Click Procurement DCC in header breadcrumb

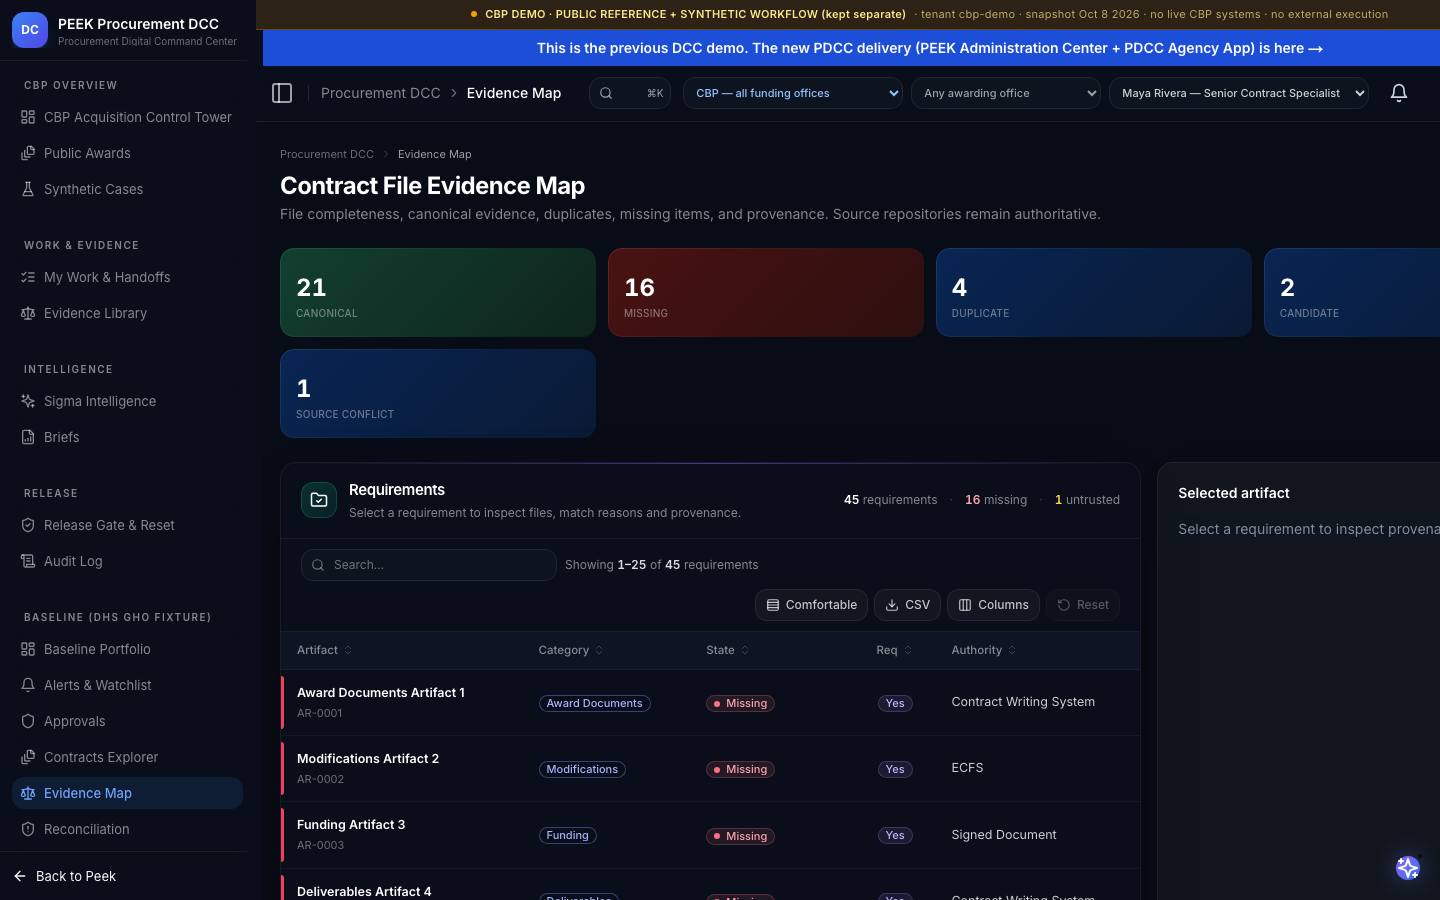coord(380,93)
